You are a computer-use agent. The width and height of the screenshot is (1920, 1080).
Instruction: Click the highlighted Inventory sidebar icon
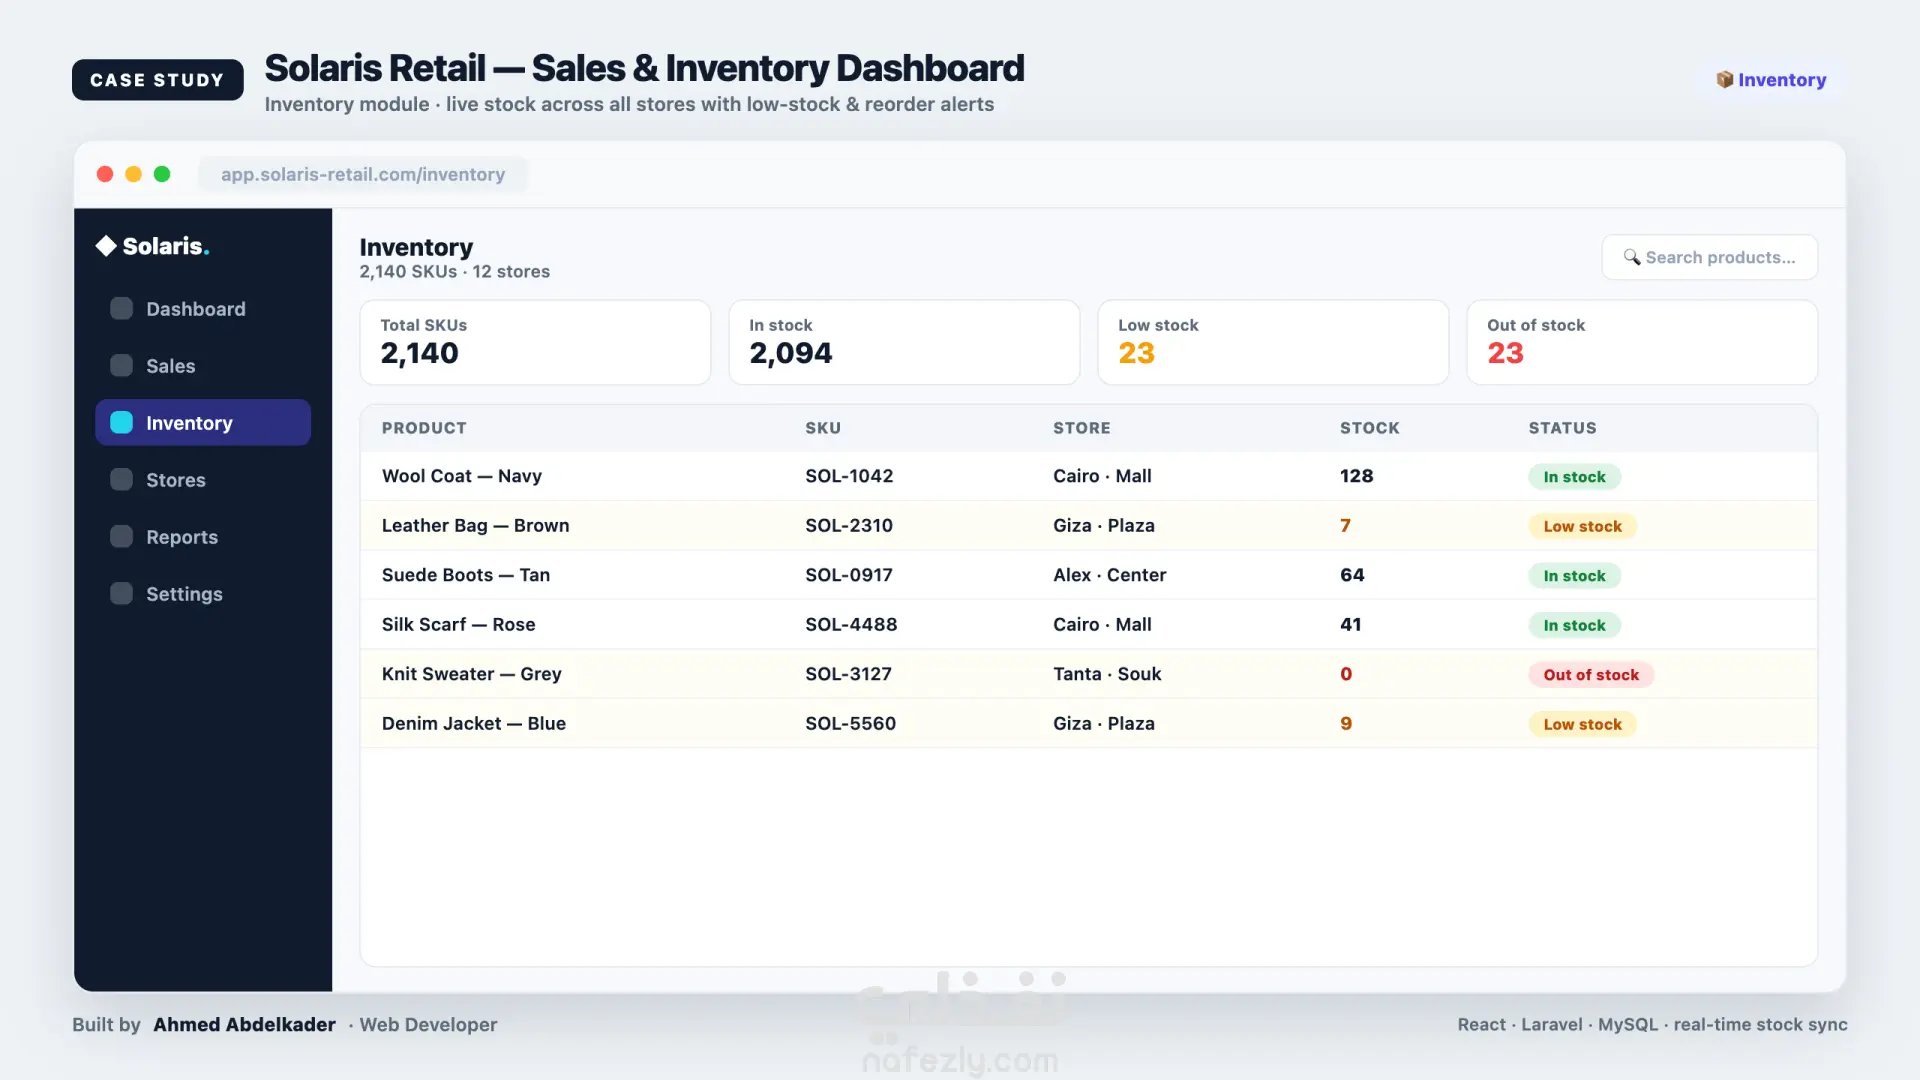[x=121, y=423]
